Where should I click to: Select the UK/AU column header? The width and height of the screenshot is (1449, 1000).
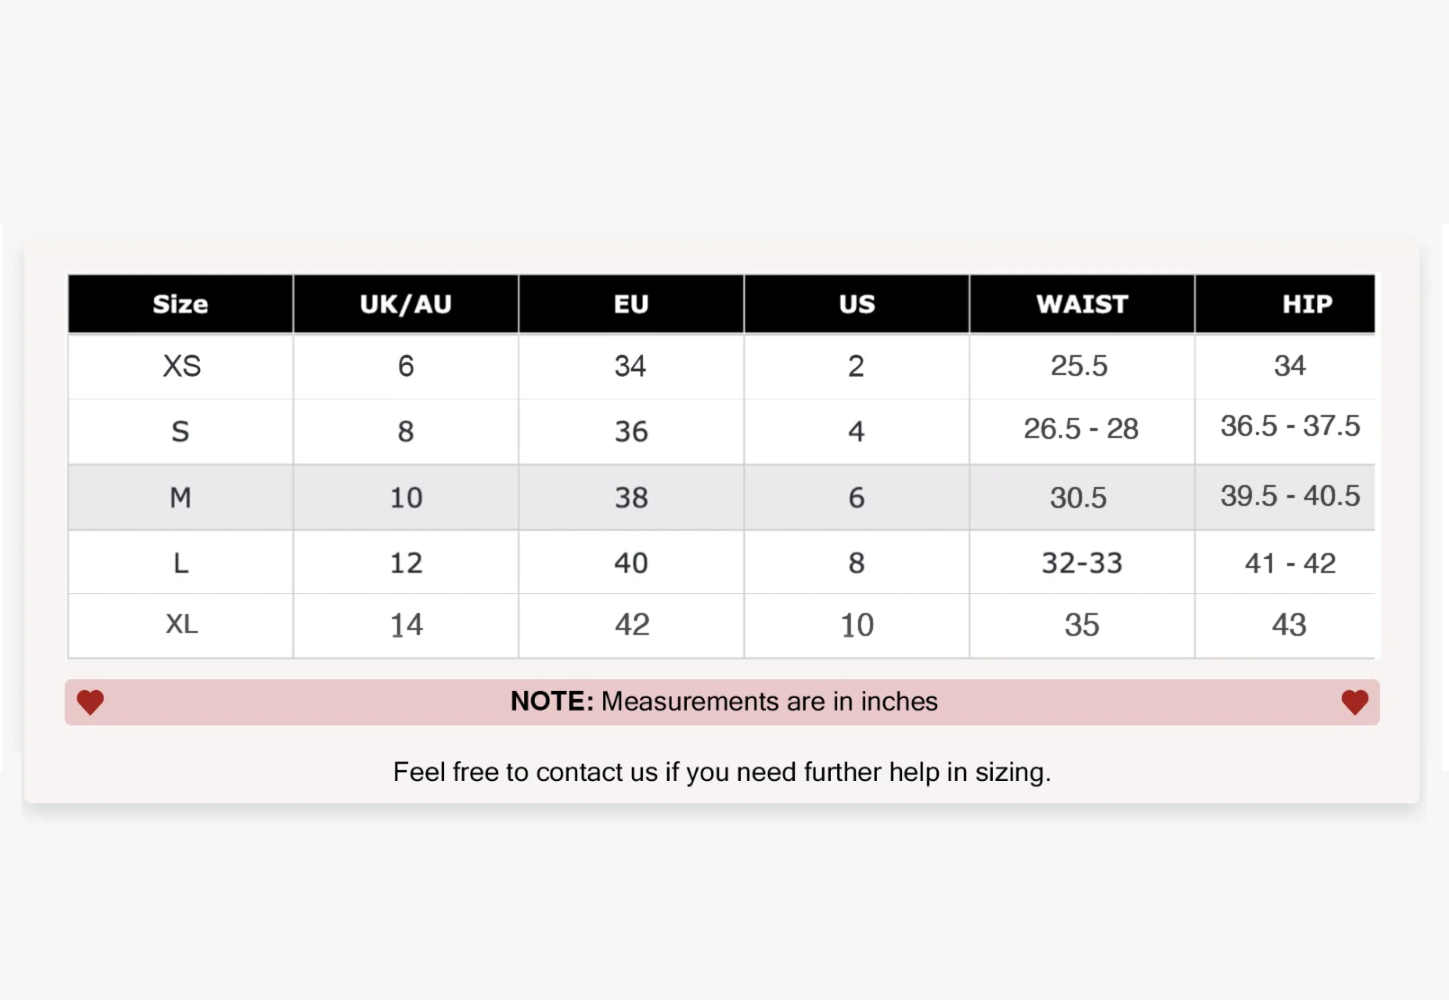point(406,304)
